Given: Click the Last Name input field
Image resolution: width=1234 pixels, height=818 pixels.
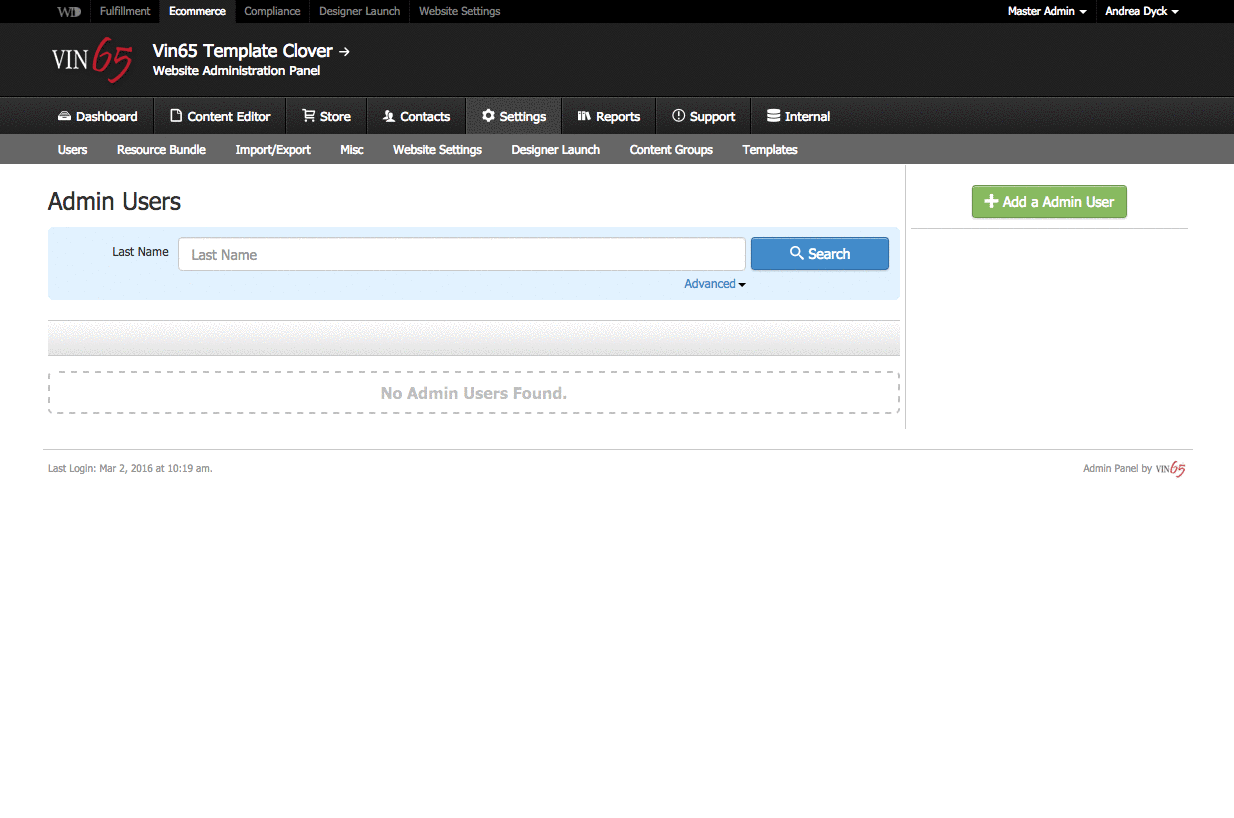Looking at the screenshot, I should [461, 254].
